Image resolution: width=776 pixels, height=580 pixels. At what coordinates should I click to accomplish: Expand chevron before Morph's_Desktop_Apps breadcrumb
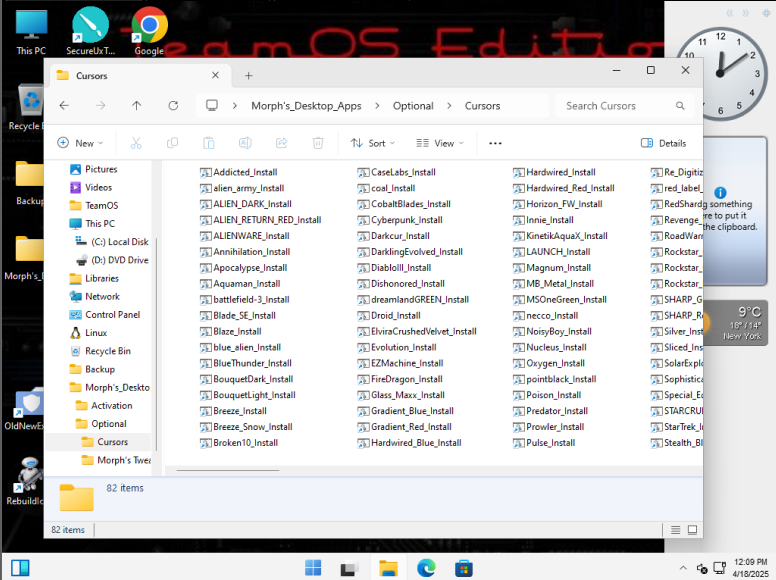coord(235,105)
